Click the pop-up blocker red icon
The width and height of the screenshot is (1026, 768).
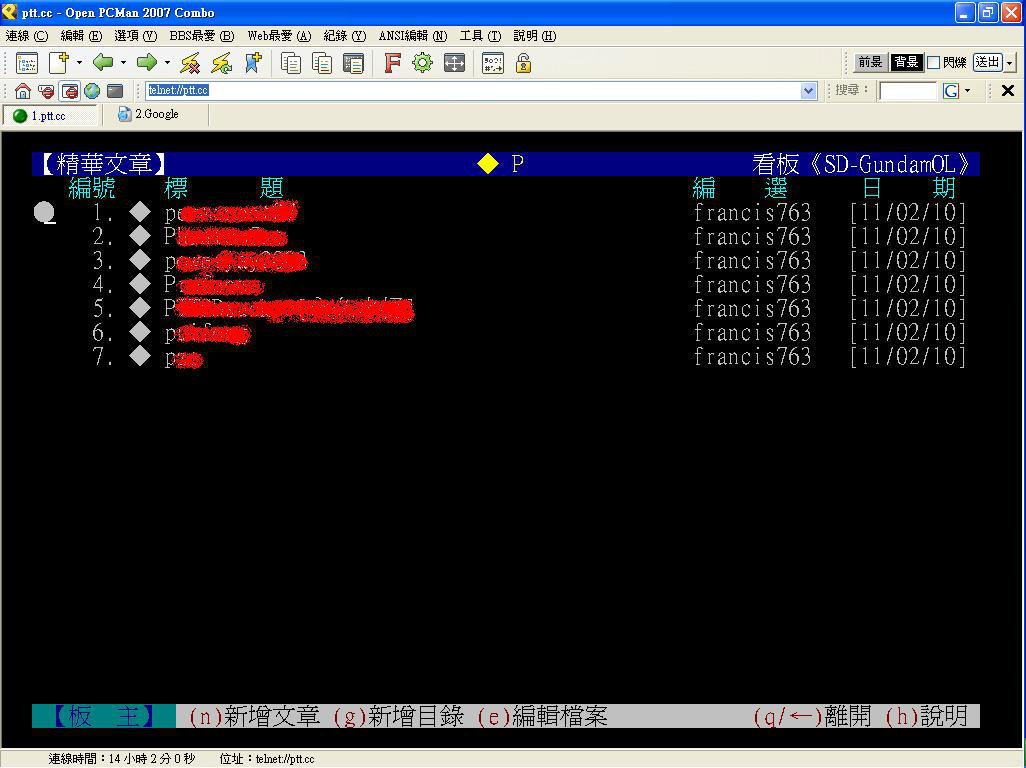click(46, 91)
